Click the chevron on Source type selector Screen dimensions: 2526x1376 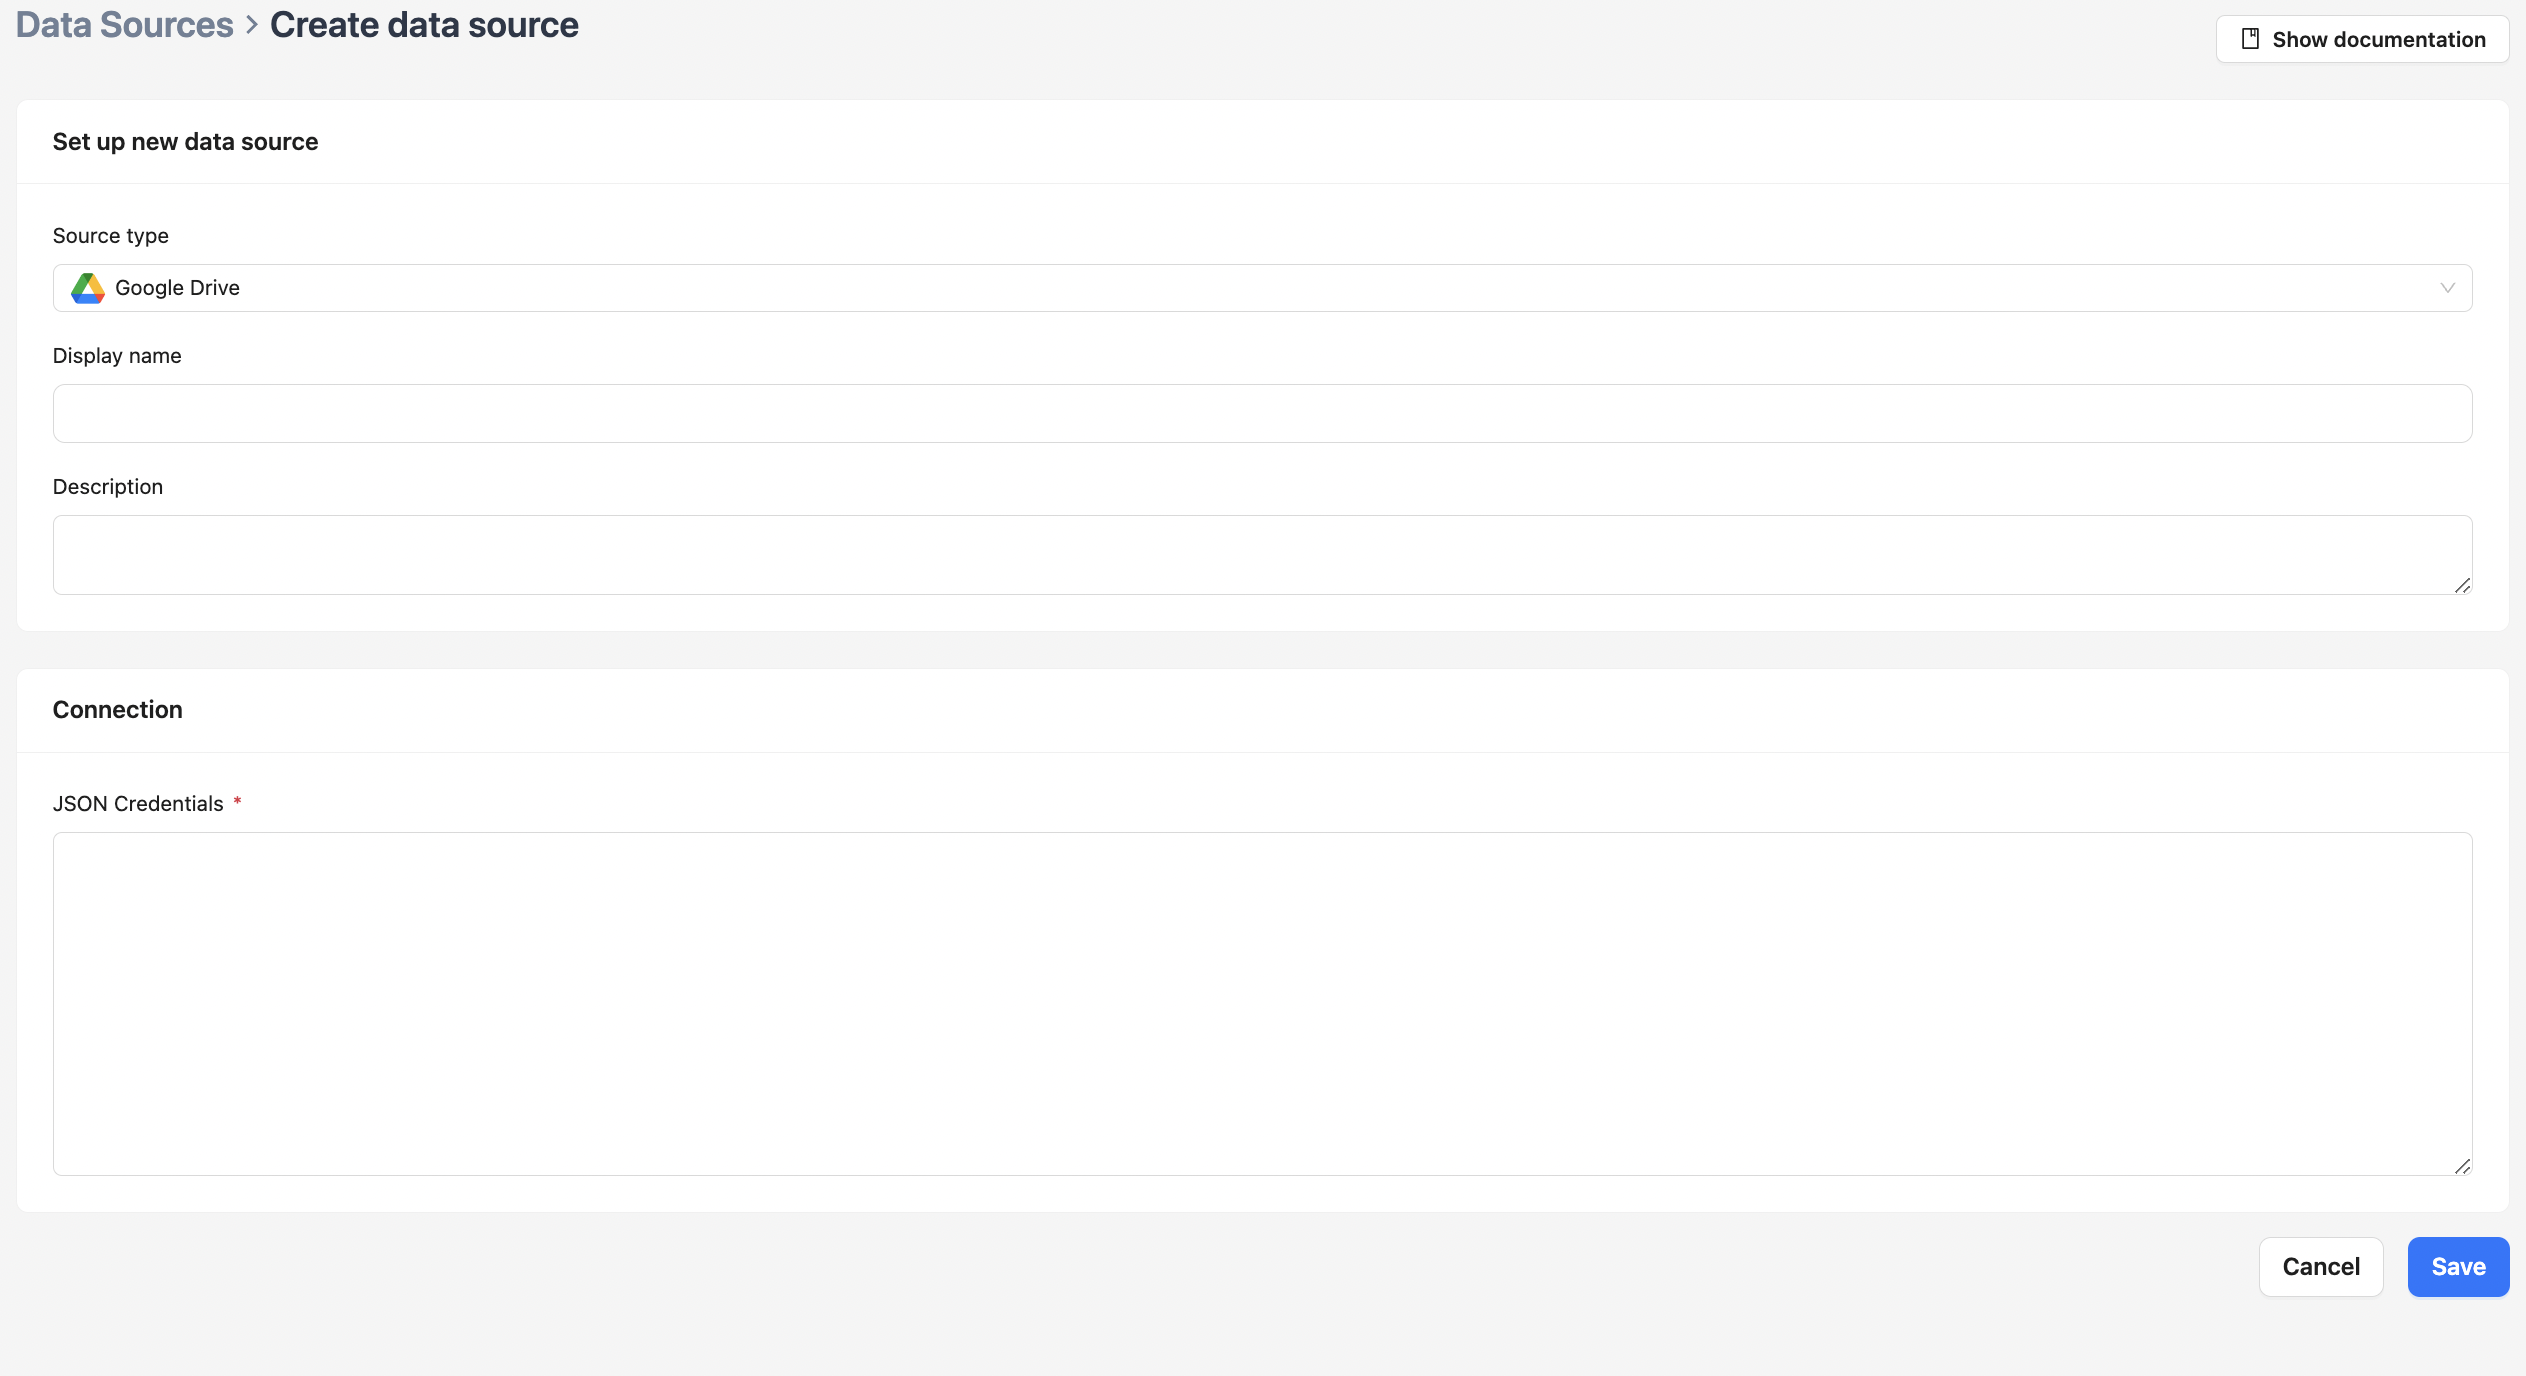click(x=2447, y=288)
